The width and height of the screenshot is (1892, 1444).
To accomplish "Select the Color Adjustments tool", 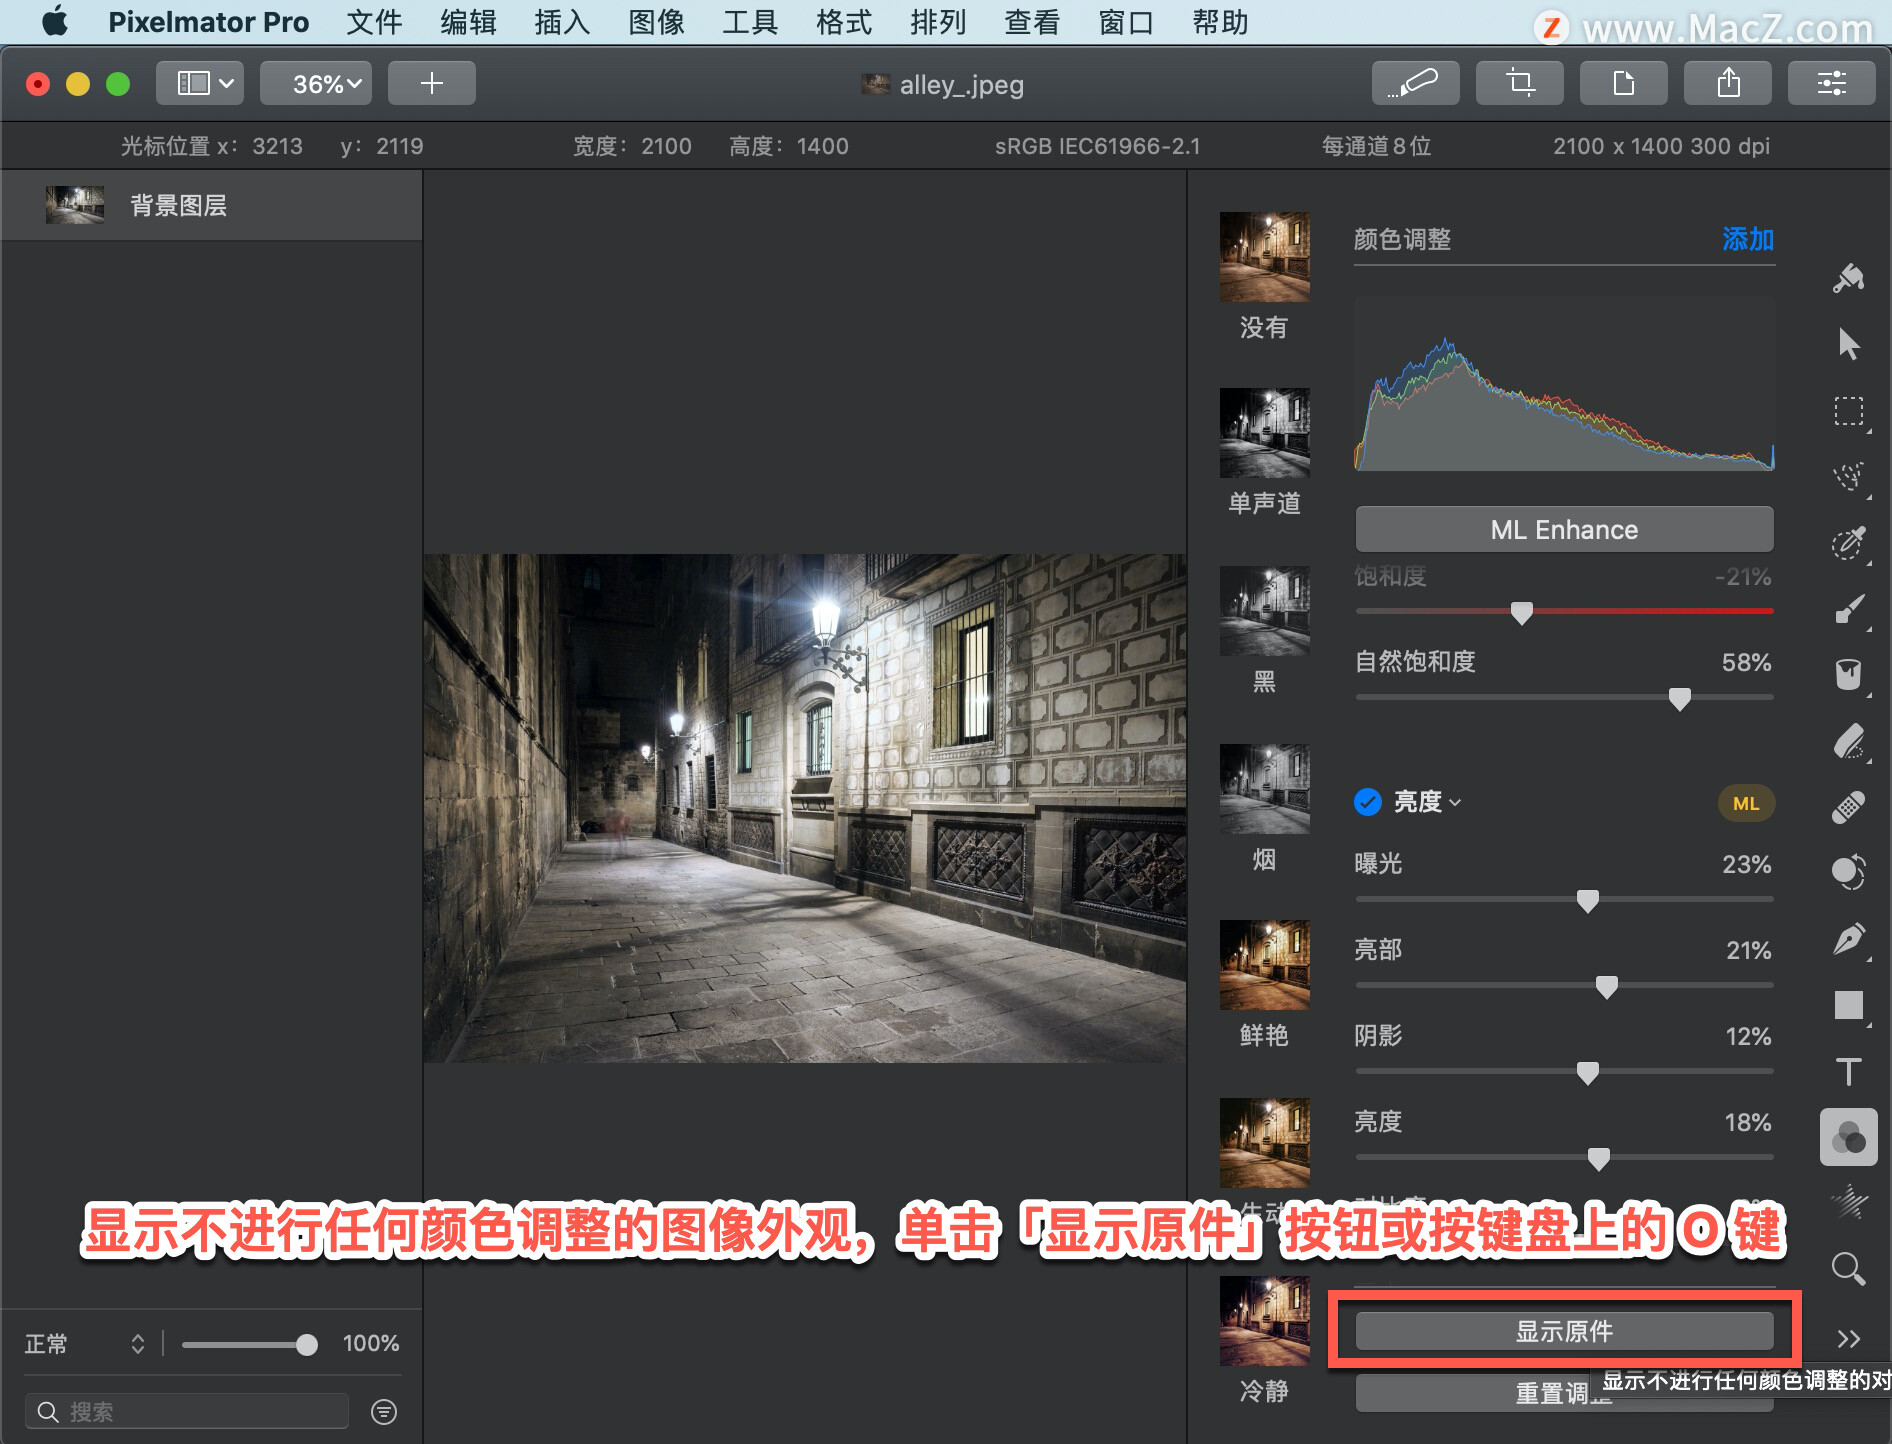I will pos(1849,1137).
